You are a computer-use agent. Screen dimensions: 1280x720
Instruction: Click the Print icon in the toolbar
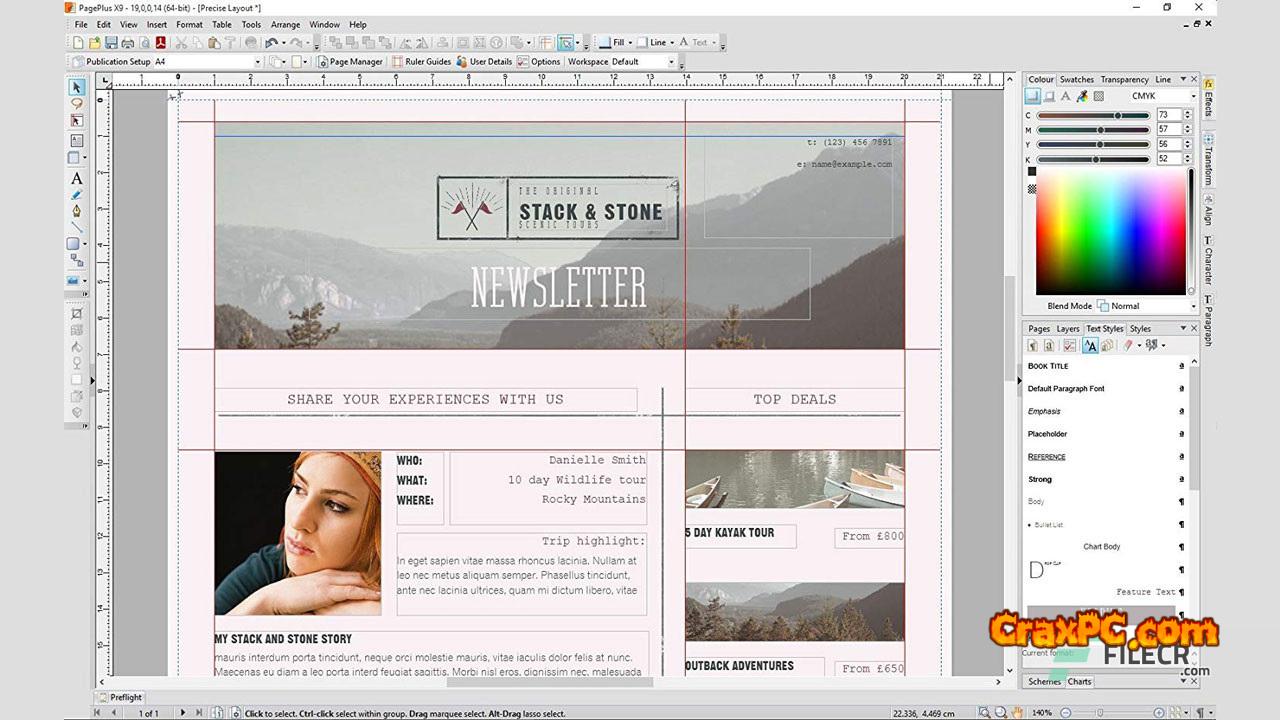coord(127,43)
